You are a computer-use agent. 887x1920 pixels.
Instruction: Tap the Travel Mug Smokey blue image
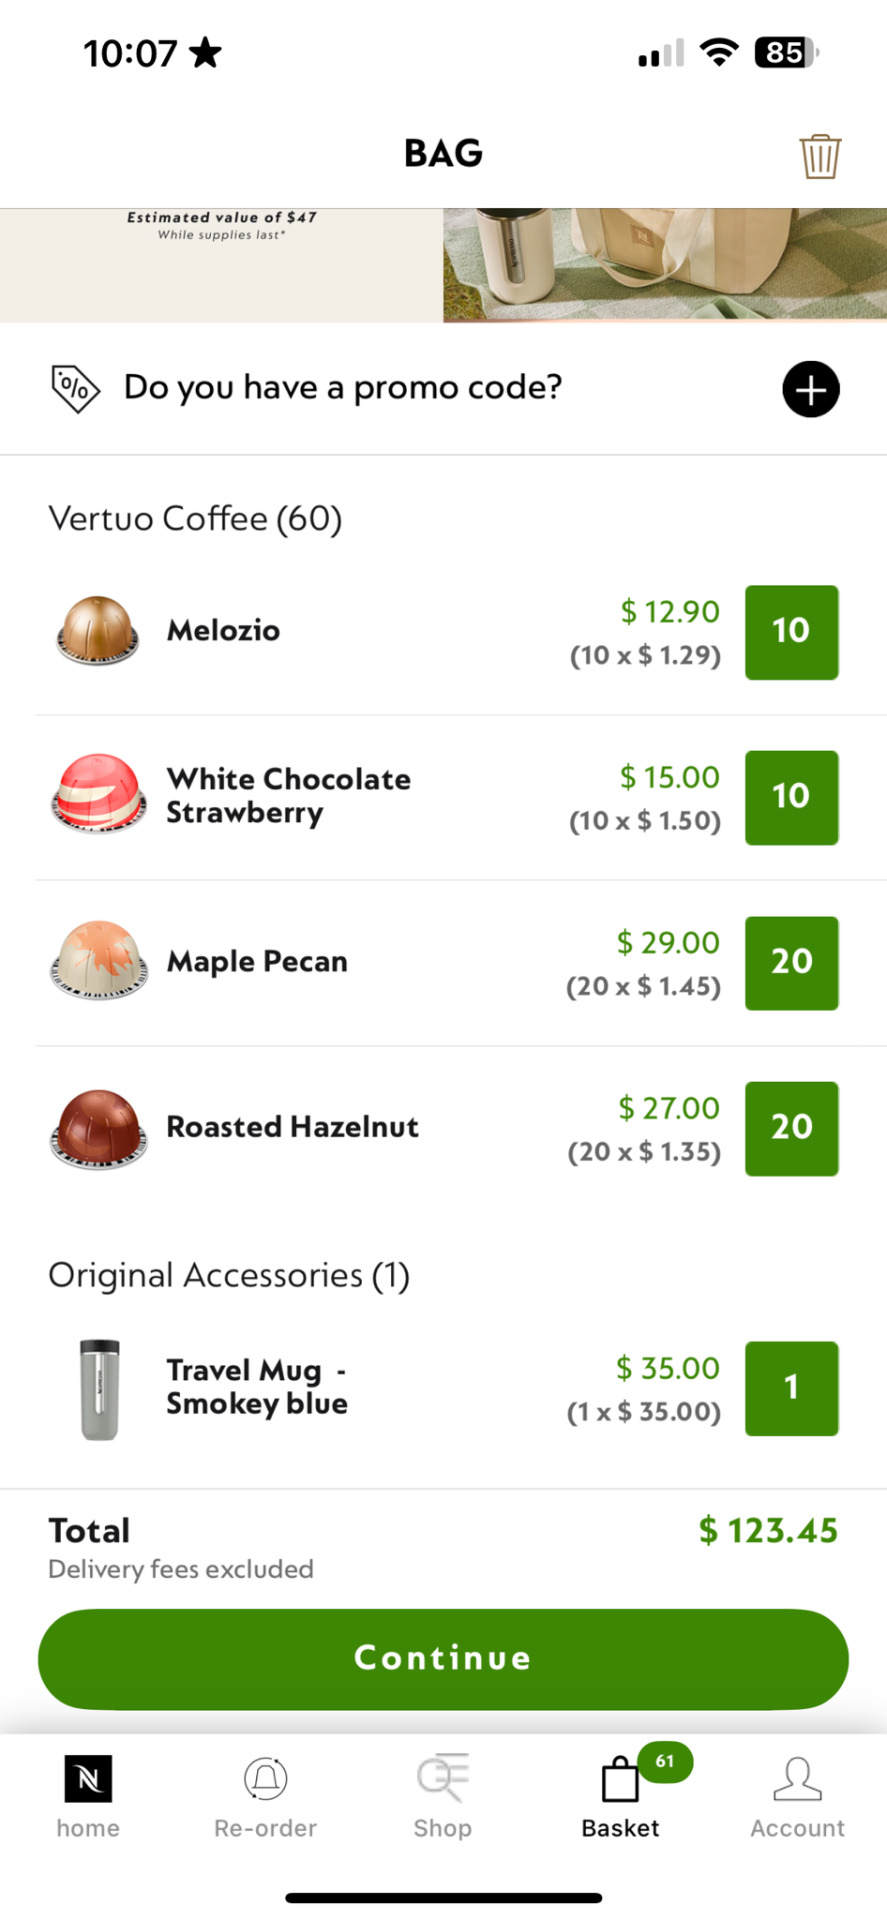99,1389
